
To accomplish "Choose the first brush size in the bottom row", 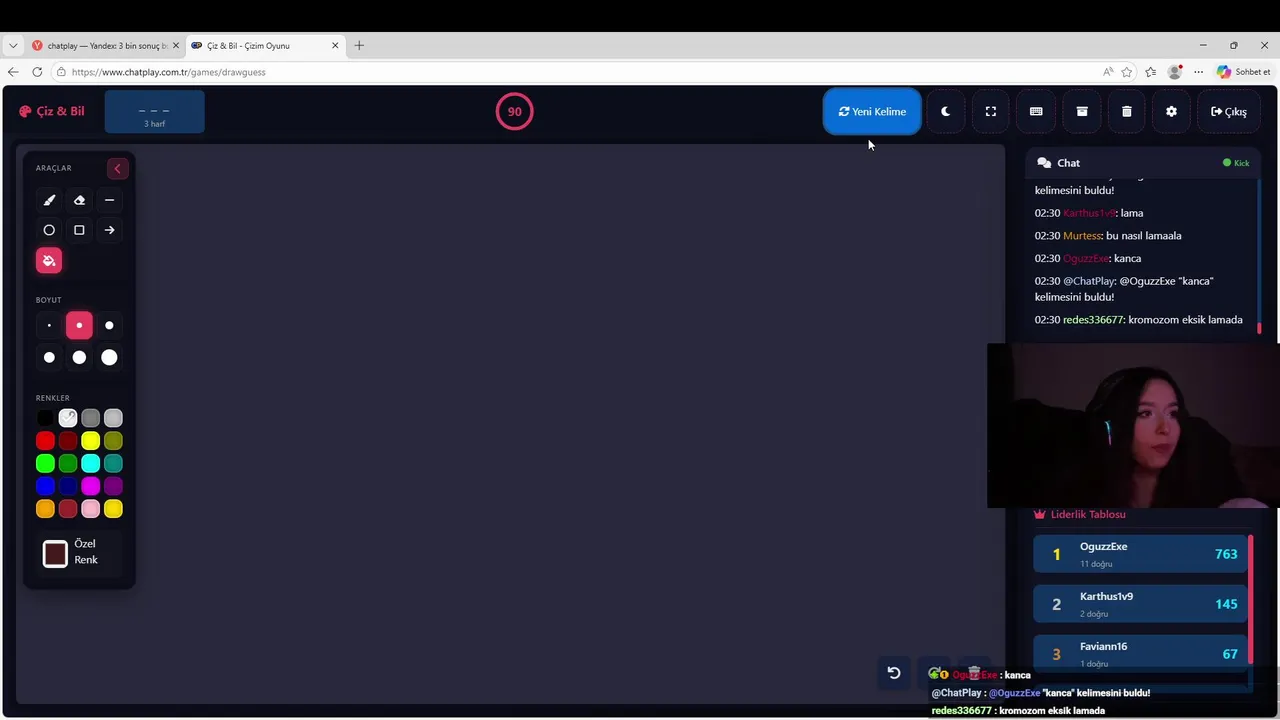I will pos(49,357).
